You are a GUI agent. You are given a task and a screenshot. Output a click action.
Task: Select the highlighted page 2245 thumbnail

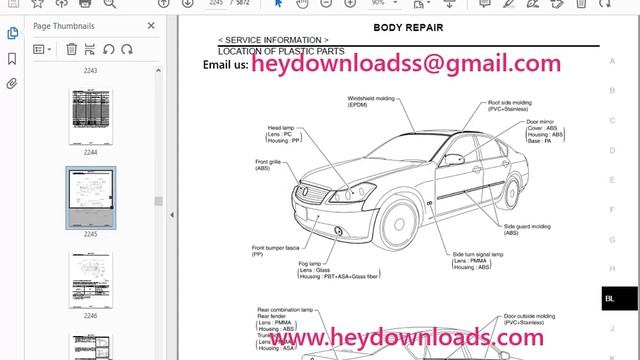point(91,198)
